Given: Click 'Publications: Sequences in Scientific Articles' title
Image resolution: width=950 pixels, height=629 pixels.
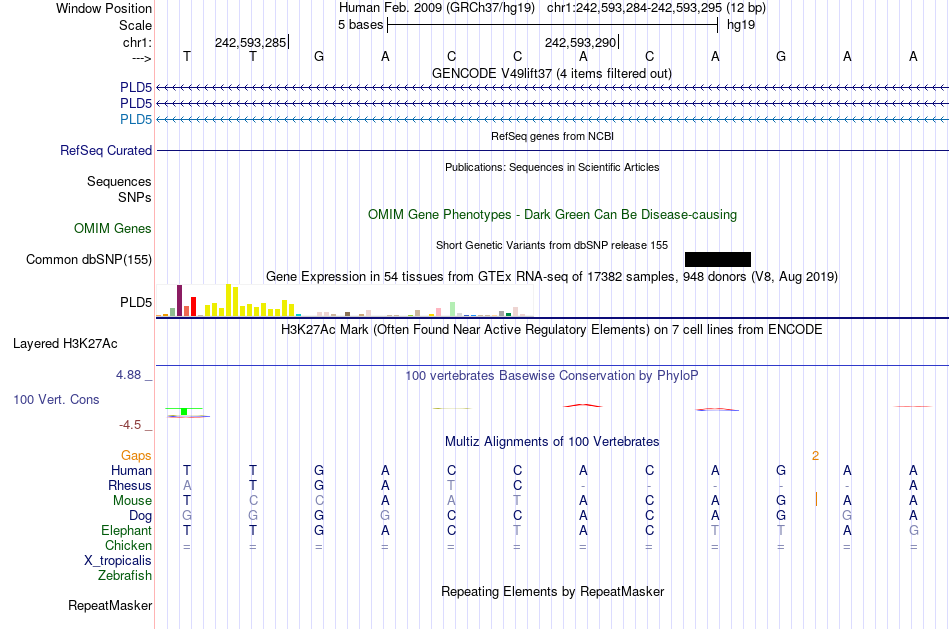Looking at the screenshot, I should pos(552,167).
